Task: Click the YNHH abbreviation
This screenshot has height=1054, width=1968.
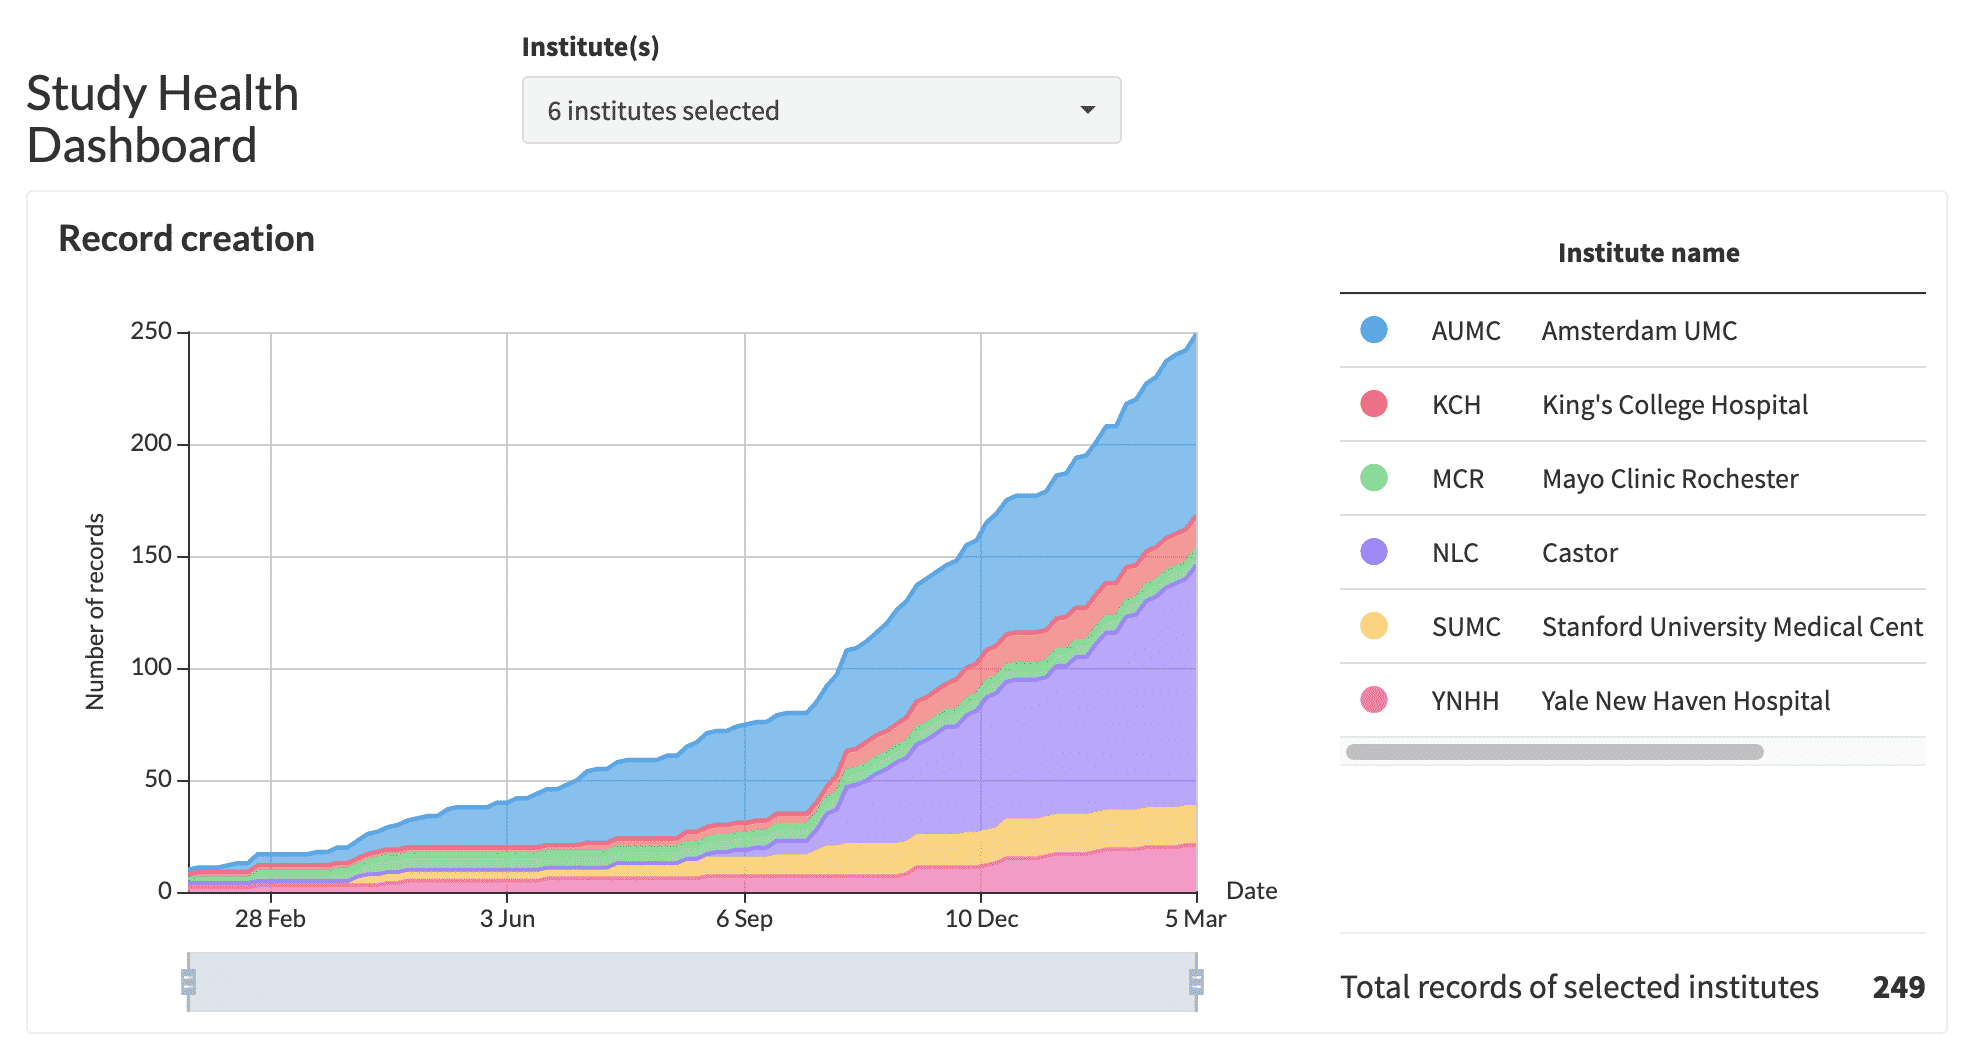Action: 1465,701
